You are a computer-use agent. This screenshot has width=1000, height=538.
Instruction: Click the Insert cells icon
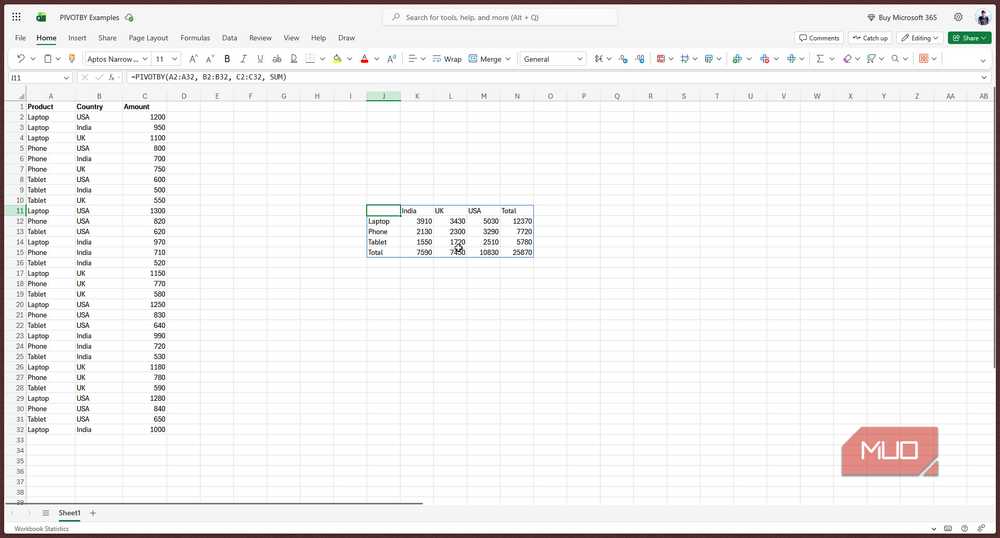[x=737, y=59]
